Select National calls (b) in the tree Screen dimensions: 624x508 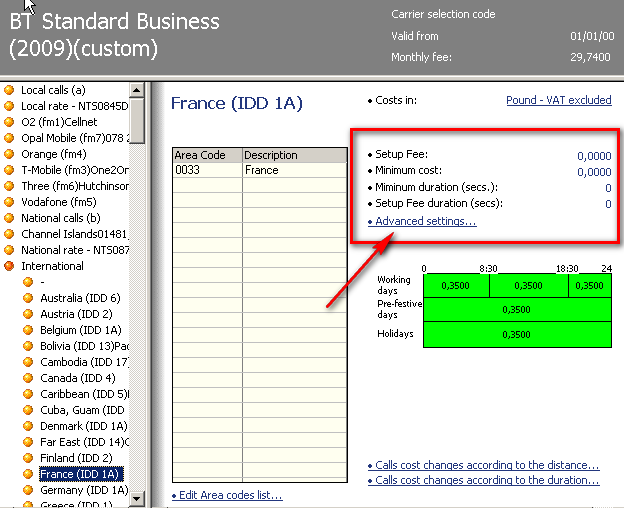[60, 218]
